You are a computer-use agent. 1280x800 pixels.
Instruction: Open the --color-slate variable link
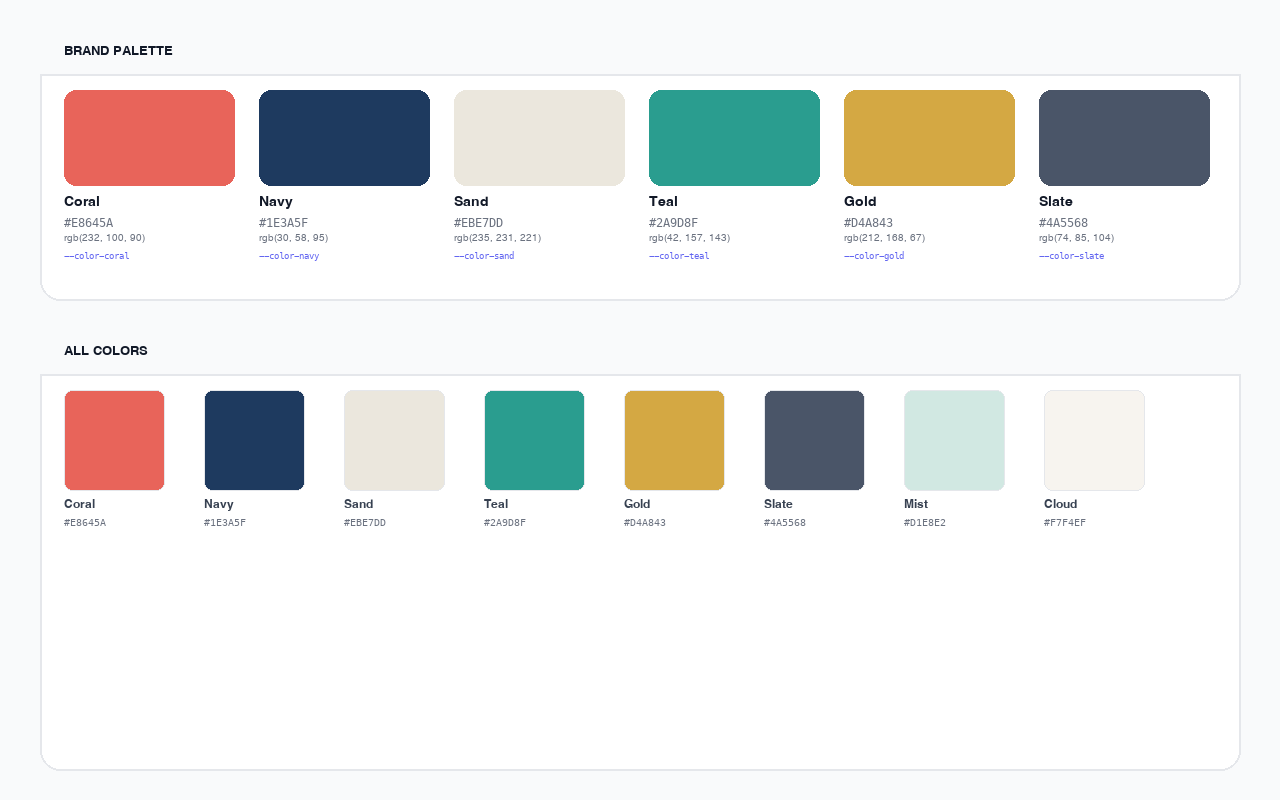[1072, 255]
